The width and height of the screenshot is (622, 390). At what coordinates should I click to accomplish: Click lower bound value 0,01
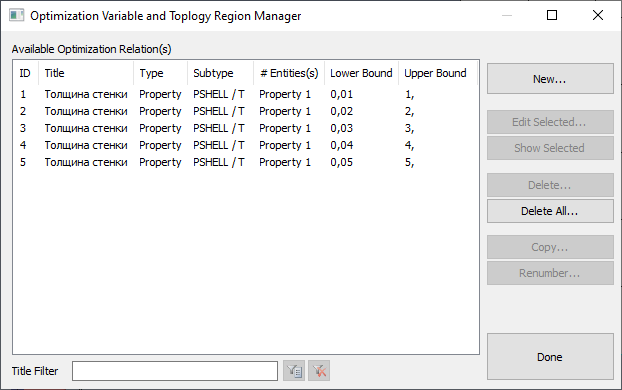point(342,94)
